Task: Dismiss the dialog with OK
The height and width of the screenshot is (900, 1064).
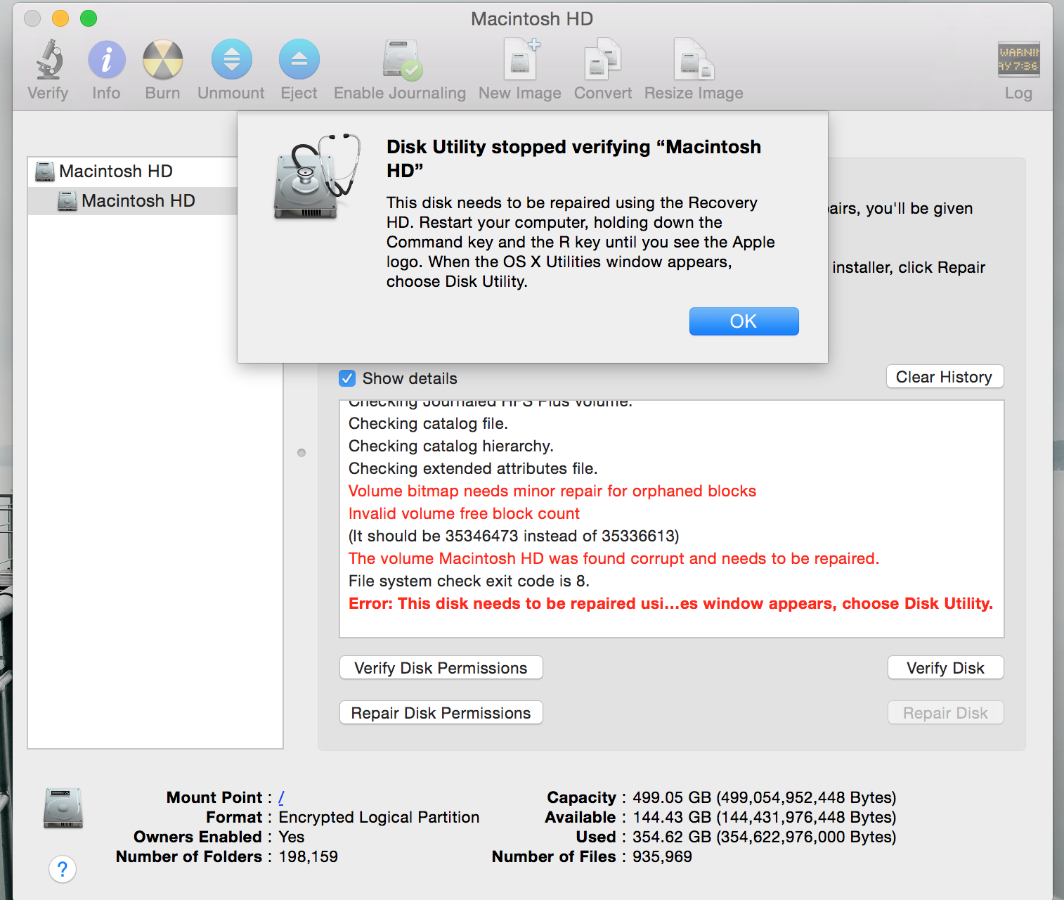Action: tap(744, 321)
